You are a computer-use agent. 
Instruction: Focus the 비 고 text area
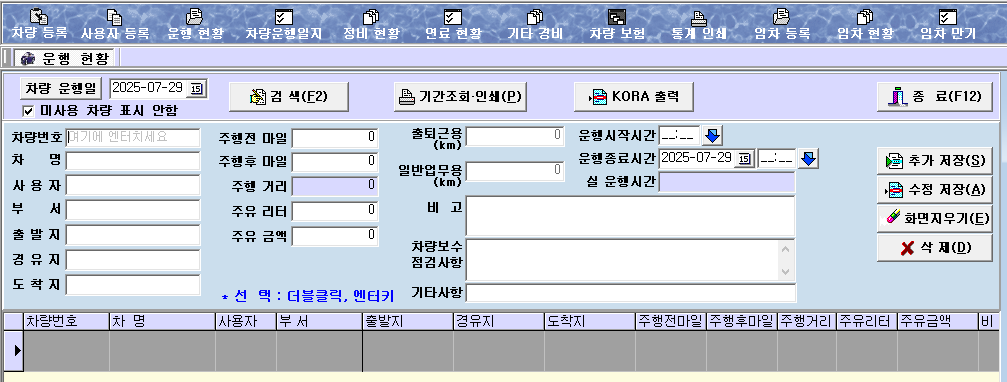(x=631, y=216)
